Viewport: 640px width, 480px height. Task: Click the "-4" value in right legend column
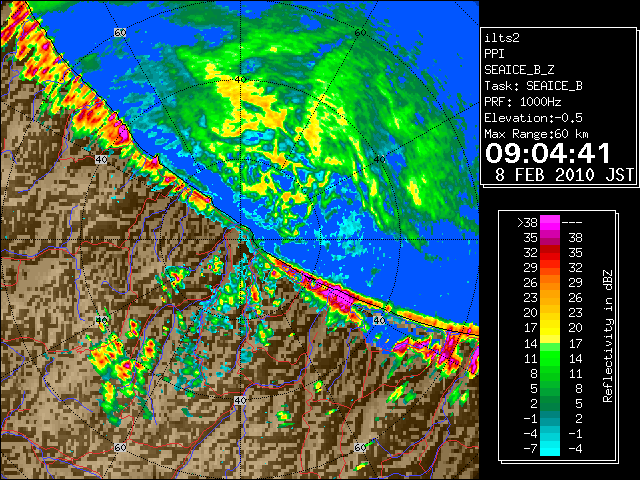pyautogui.click(x=576, y=449)
